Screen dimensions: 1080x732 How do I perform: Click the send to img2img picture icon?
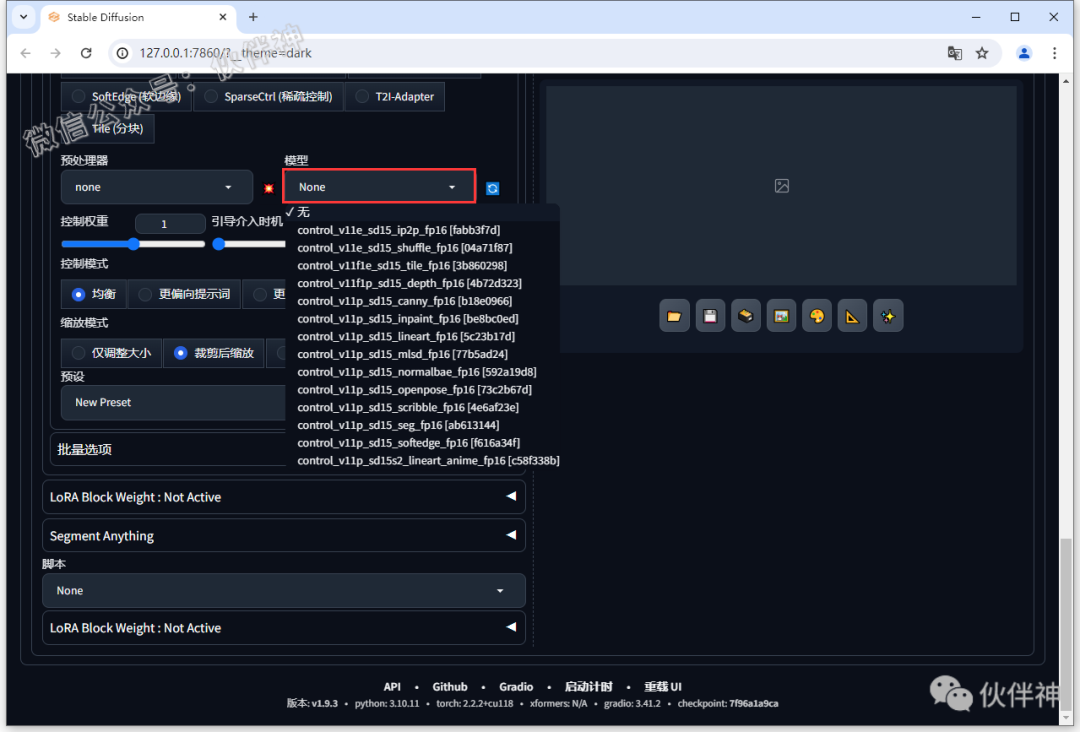click(781, 315)
